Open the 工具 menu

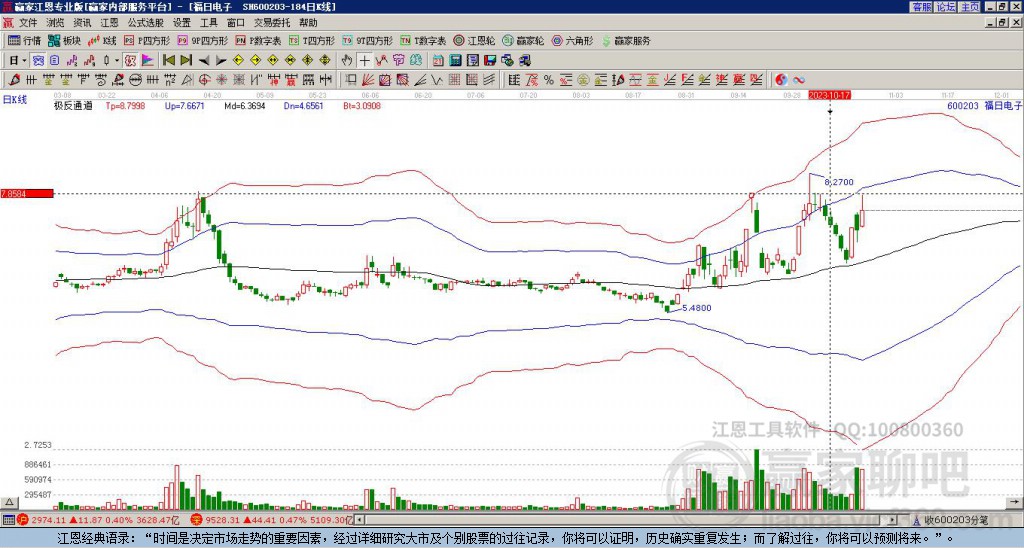tap(209, 23)
